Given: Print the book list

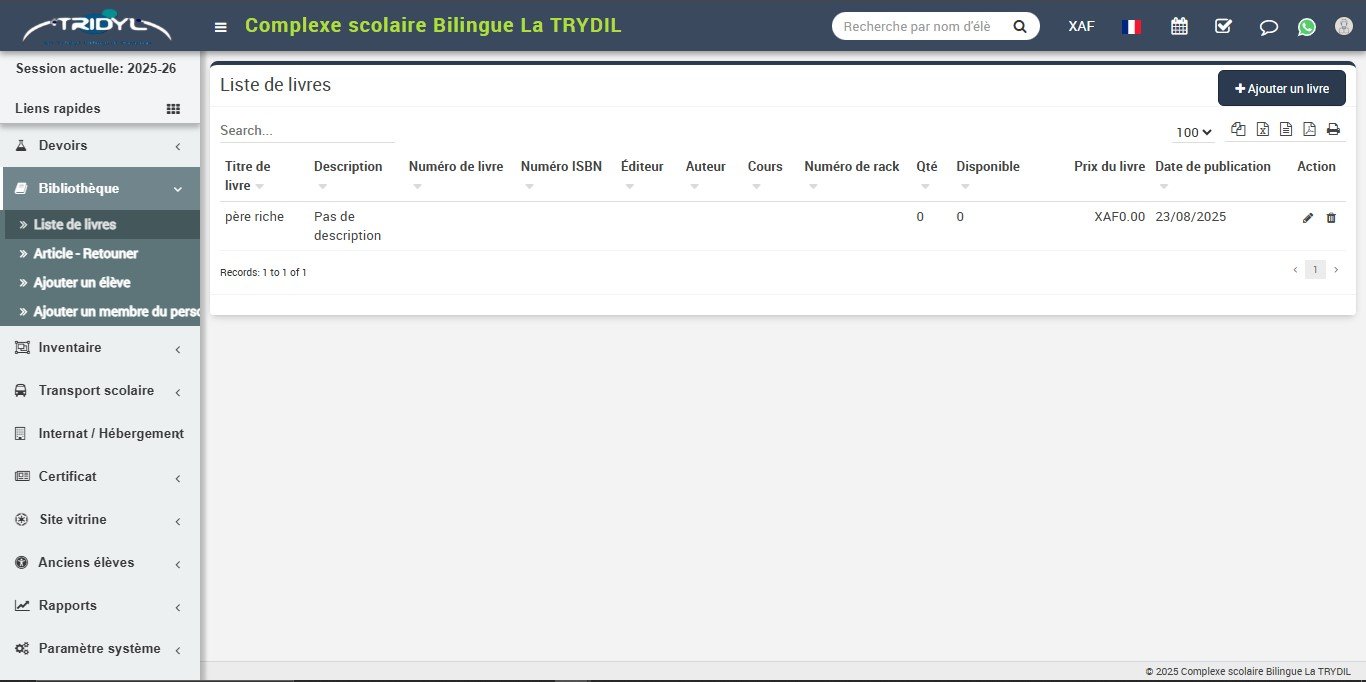Looking at the screenshot, I should pos(1333,129).
